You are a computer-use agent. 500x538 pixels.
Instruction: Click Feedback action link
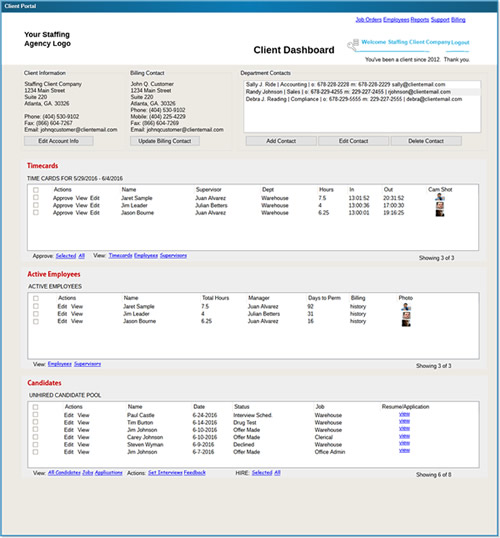coord(195,473)
